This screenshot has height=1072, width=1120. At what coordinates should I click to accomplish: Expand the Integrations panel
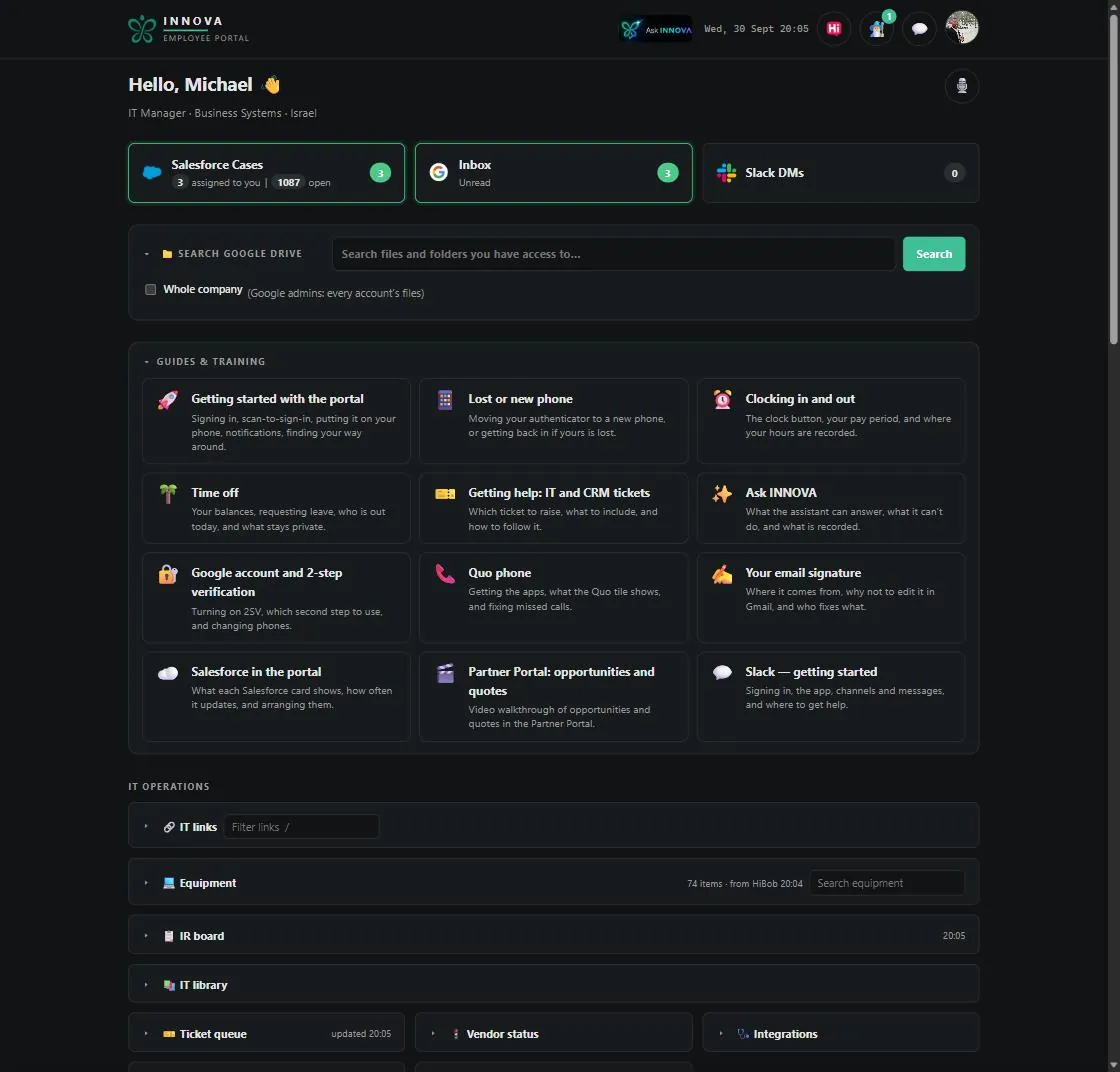coord(721,1033)
